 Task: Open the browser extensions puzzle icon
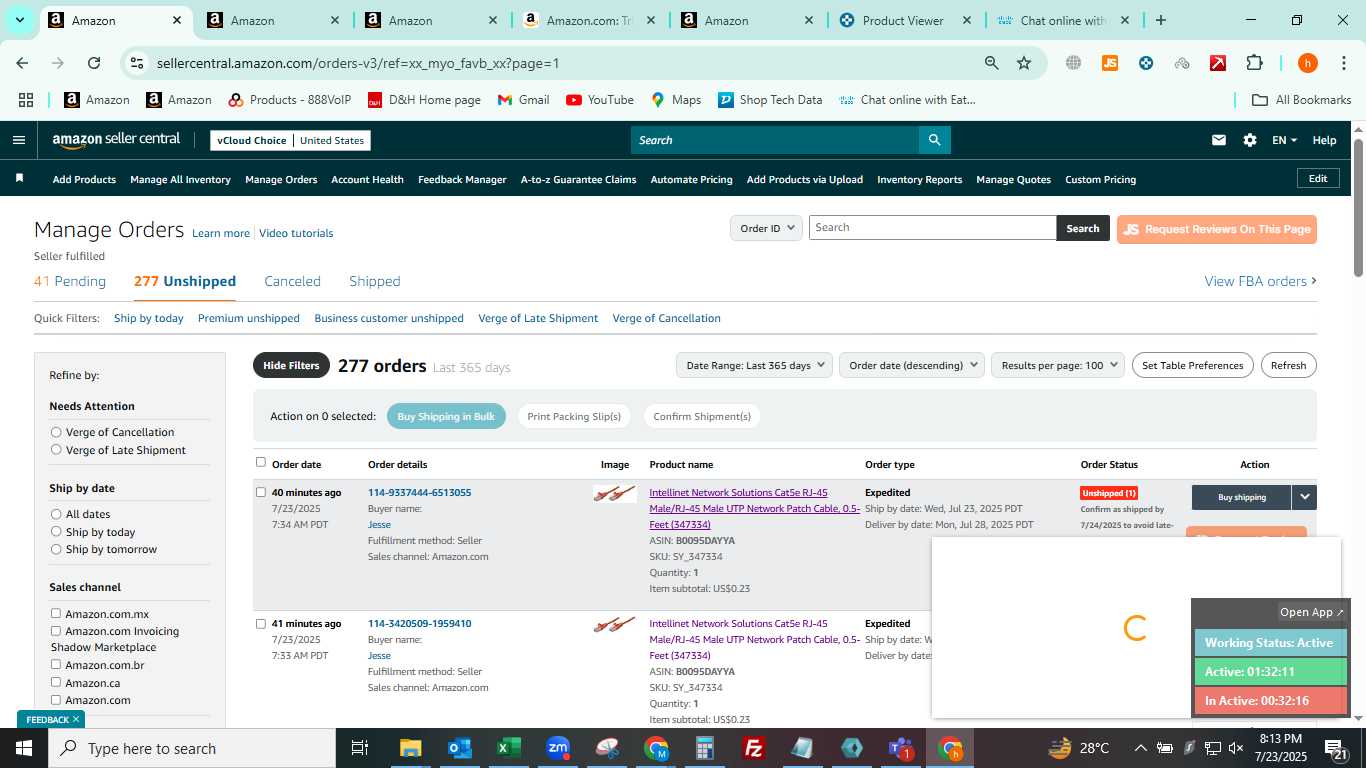(1254, 63)
